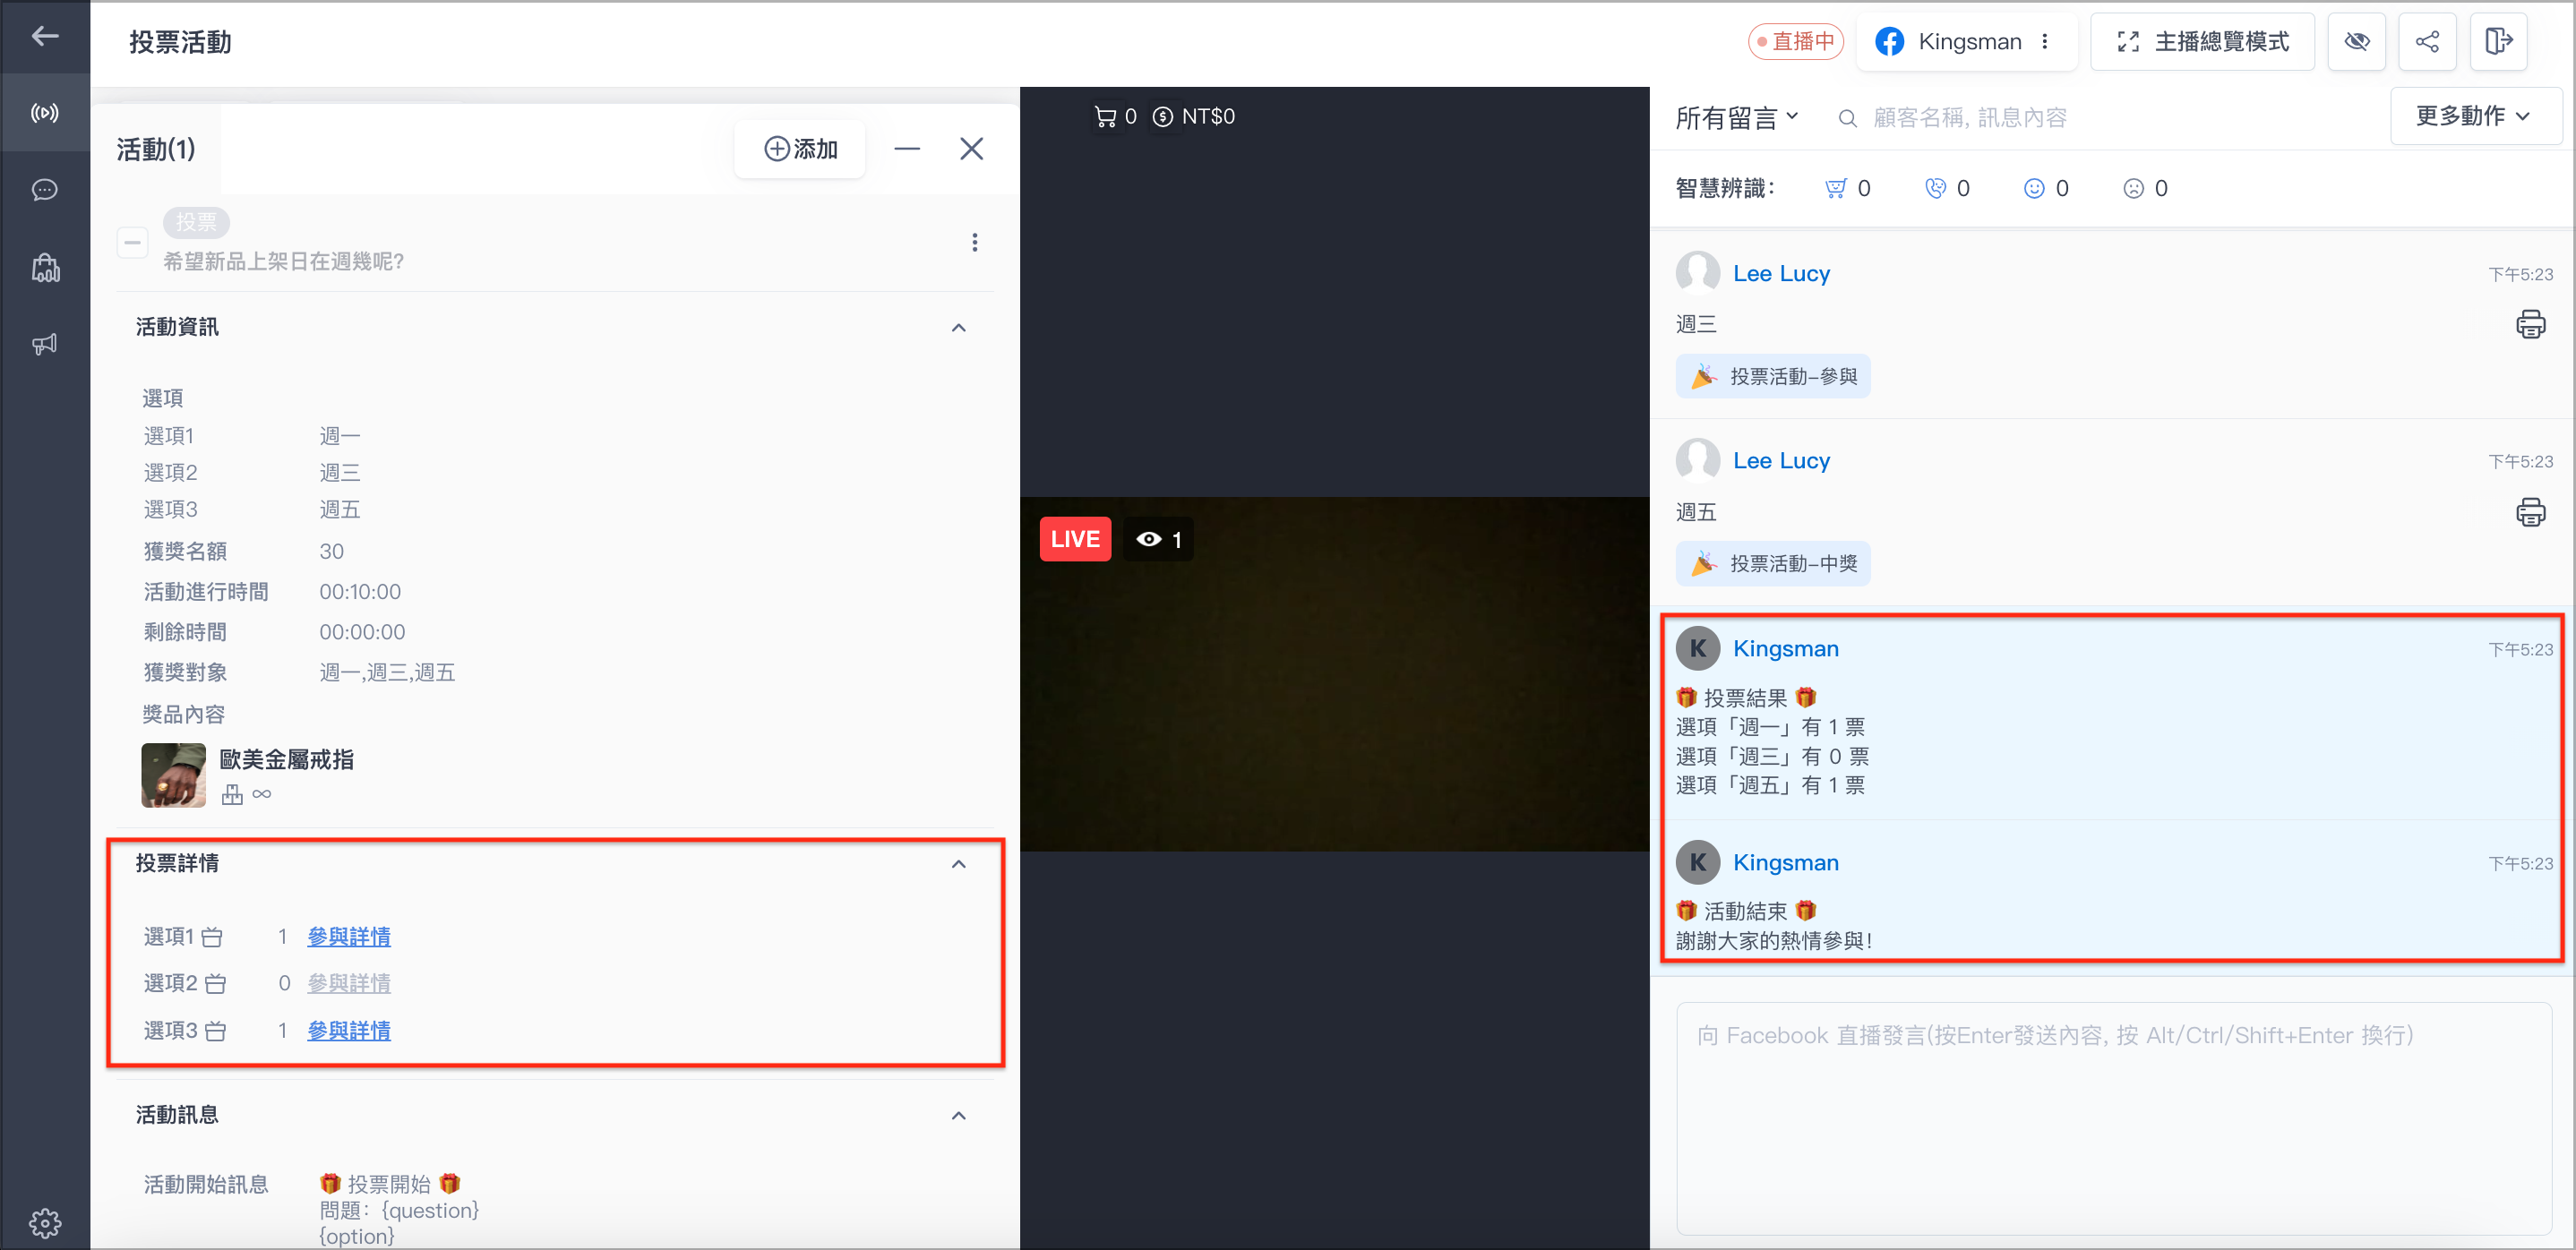Close the activity panel with X
The image size is (2576, 1250).
coord(971,149)
